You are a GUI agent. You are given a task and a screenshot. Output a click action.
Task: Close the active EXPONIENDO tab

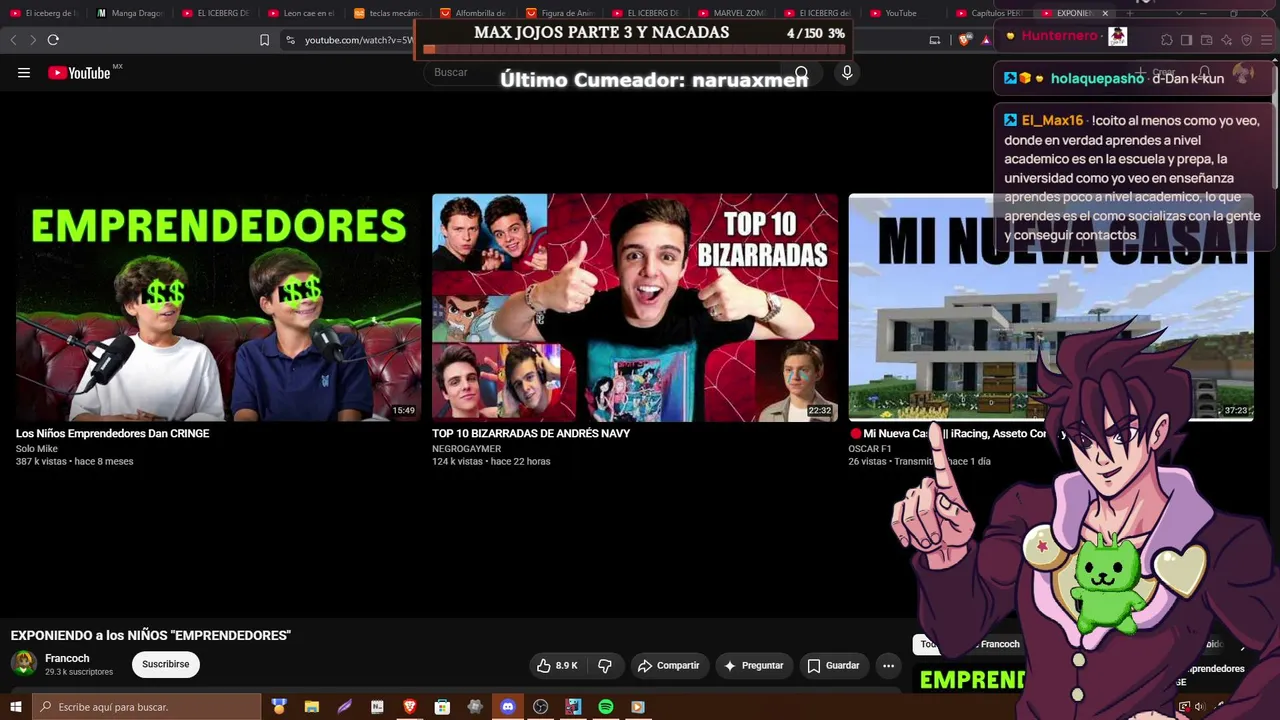[1105, 13]
